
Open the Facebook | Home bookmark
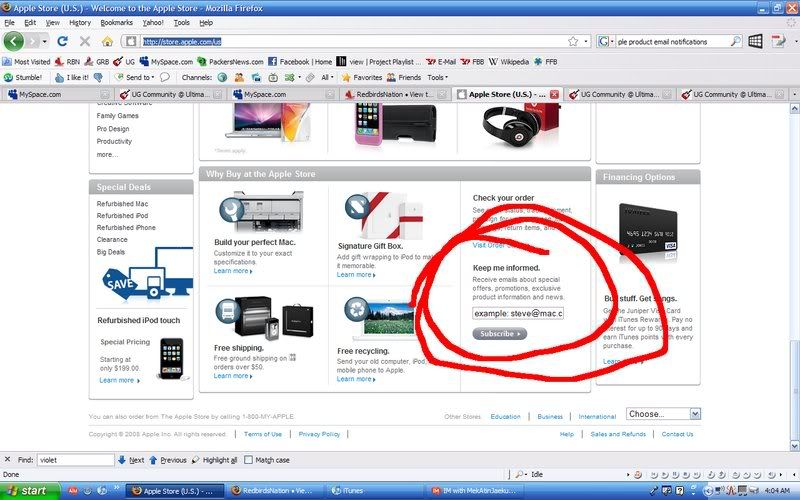300,62
